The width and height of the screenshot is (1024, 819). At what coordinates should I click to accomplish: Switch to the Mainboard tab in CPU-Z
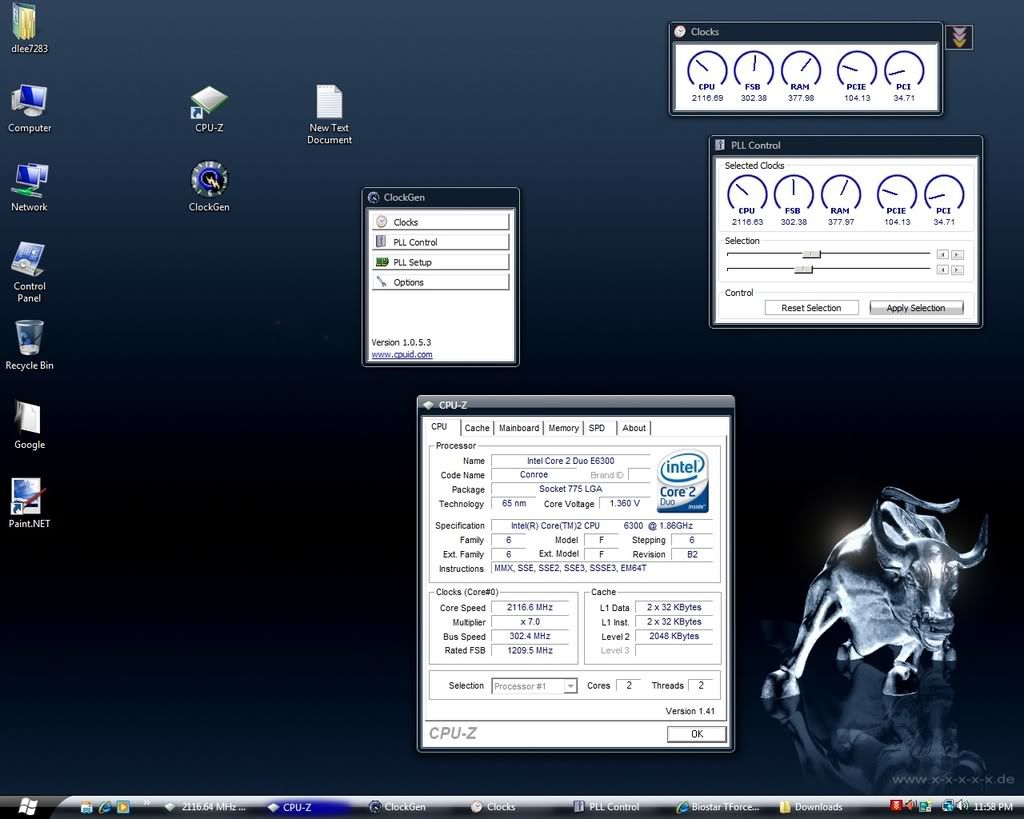519,428
